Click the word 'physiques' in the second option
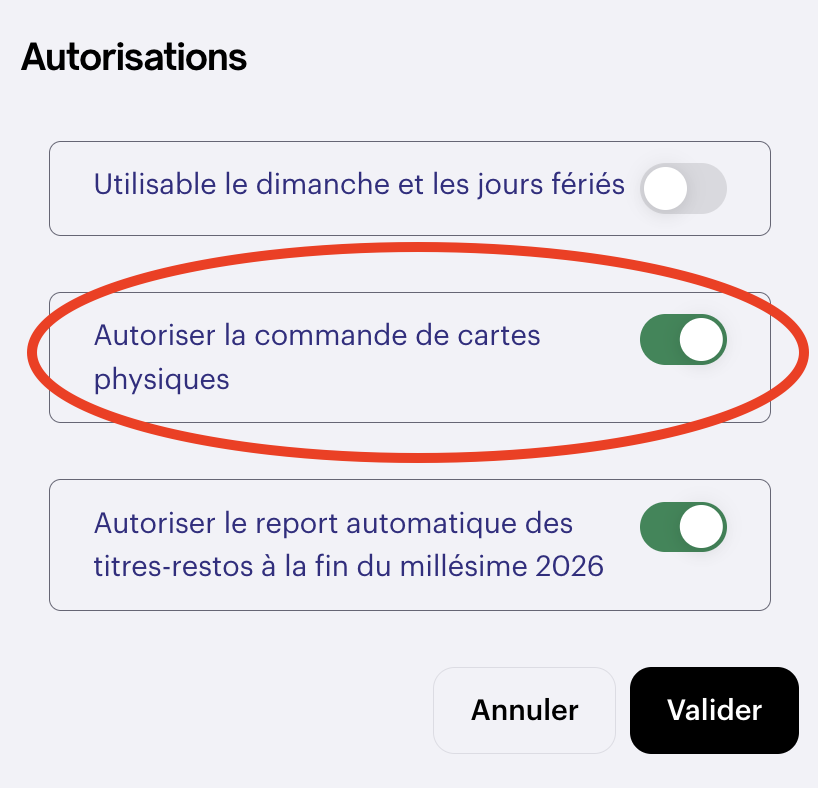Viewport: 818px width, 788px height. [x=161, y=380]
